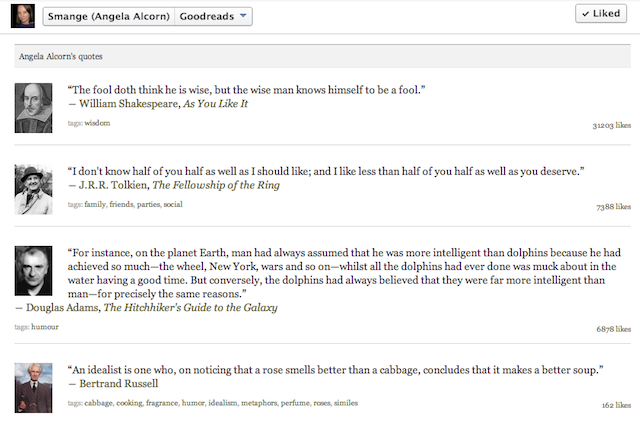Click the 162 likes count
The width and height of the screenshot is (640, 423).
[x=616, y=405]
